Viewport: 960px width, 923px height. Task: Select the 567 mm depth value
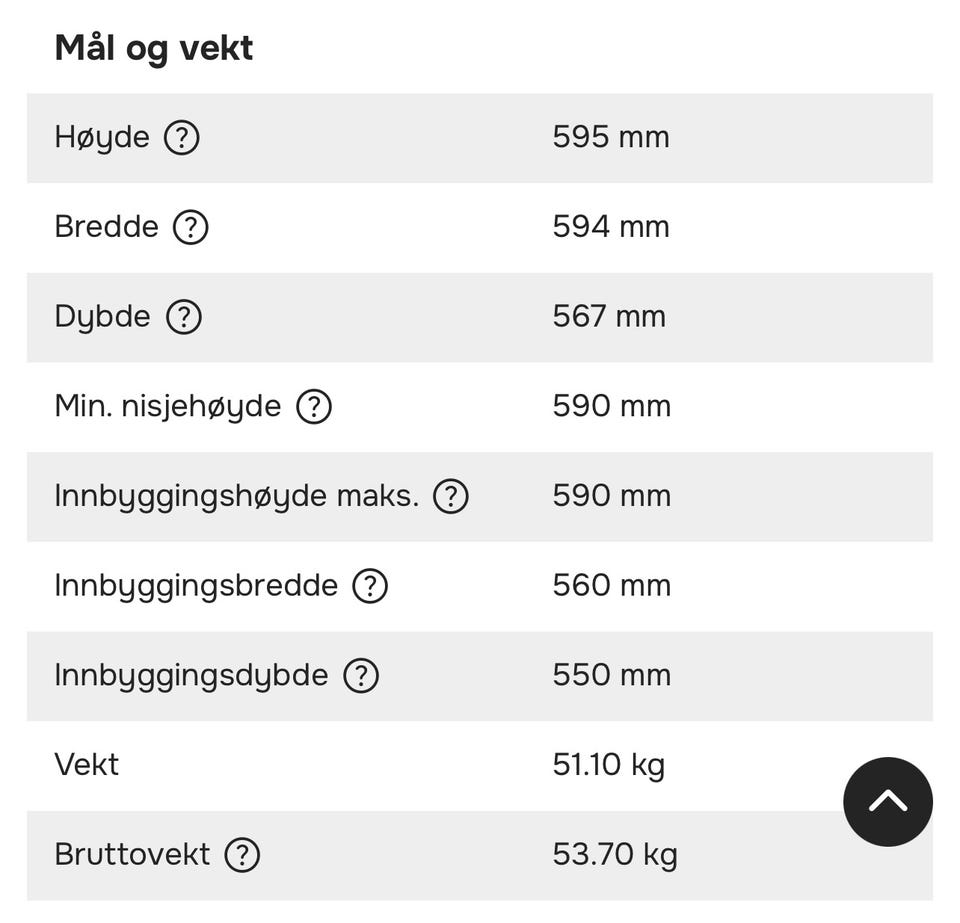609,316
